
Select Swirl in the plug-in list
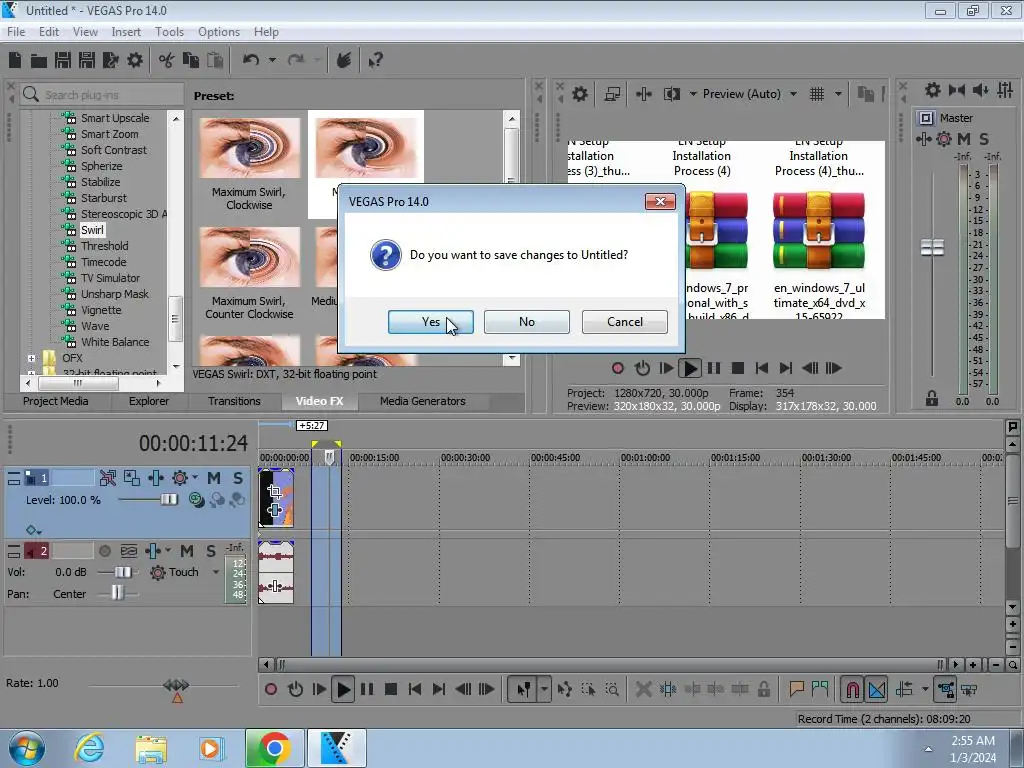pyautogui.click(x=92, y=230)
